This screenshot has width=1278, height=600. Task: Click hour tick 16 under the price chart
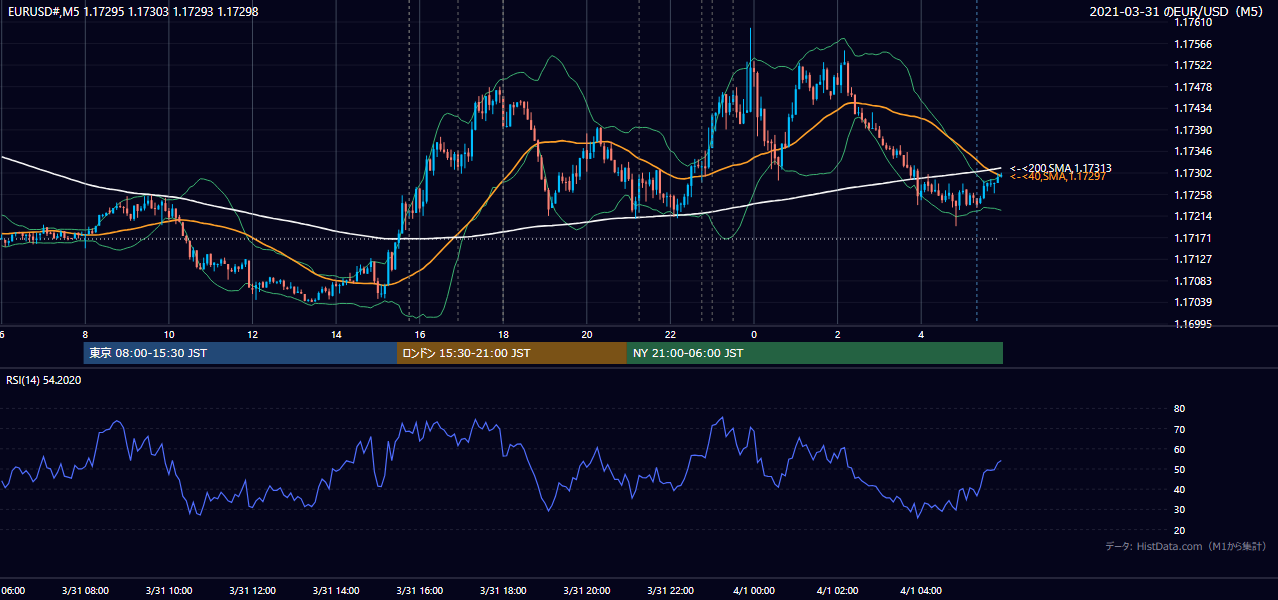420,334
